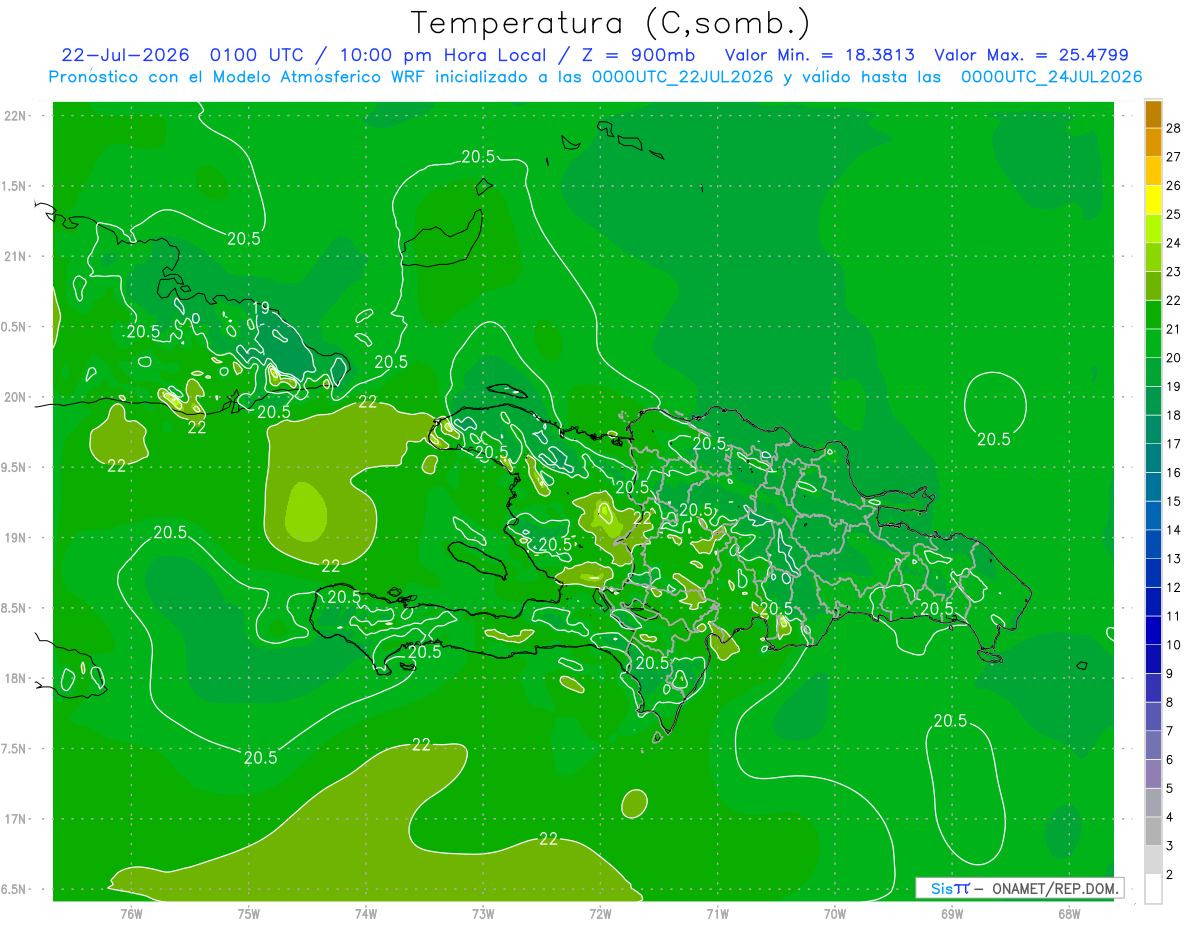Click the '18' label on color scale
The image size is (1200, 927).
click(x=1173, y=415)
